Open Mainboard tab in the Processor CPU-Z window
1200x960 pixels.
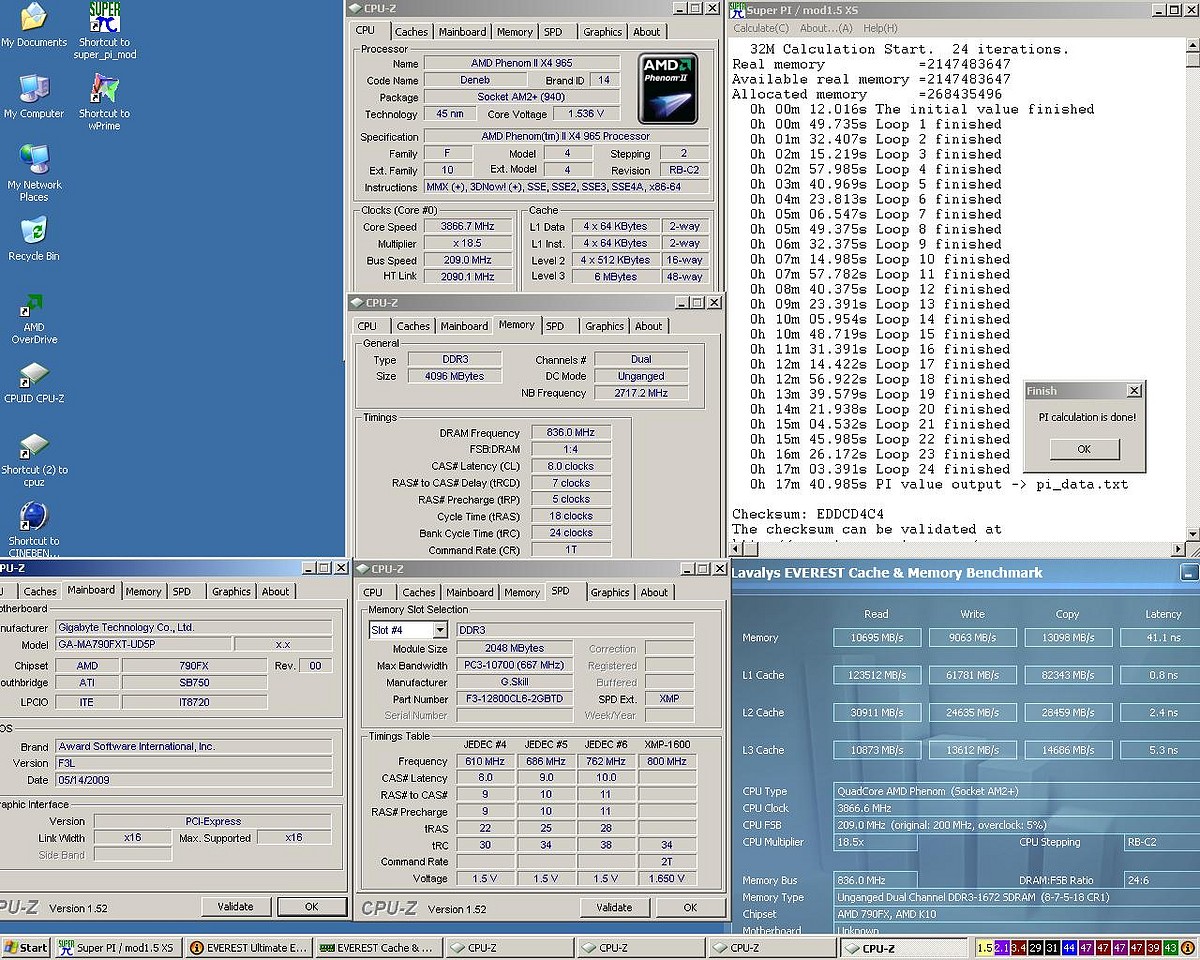[x=463, y=32]
